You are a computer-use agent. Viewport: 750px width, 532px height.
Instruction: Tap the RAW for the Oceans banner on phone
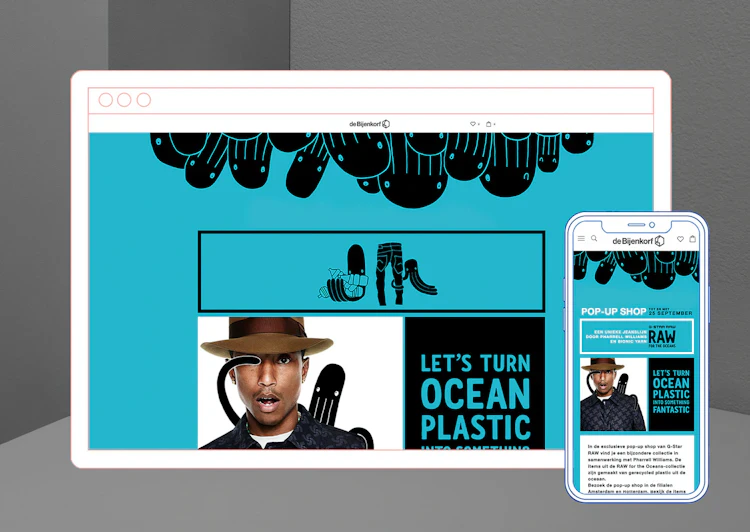click(x=637, y=336)
